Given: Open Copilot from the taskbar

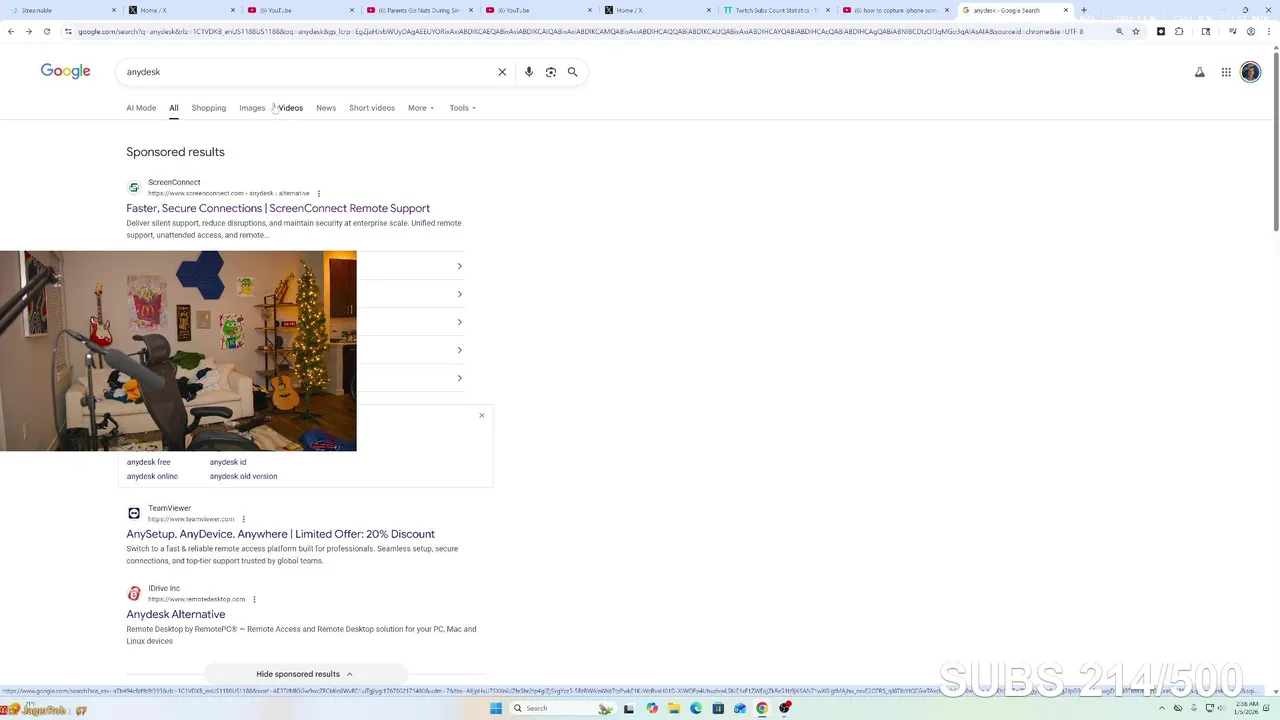Looking at the screenshot, I should coord(652,708).
